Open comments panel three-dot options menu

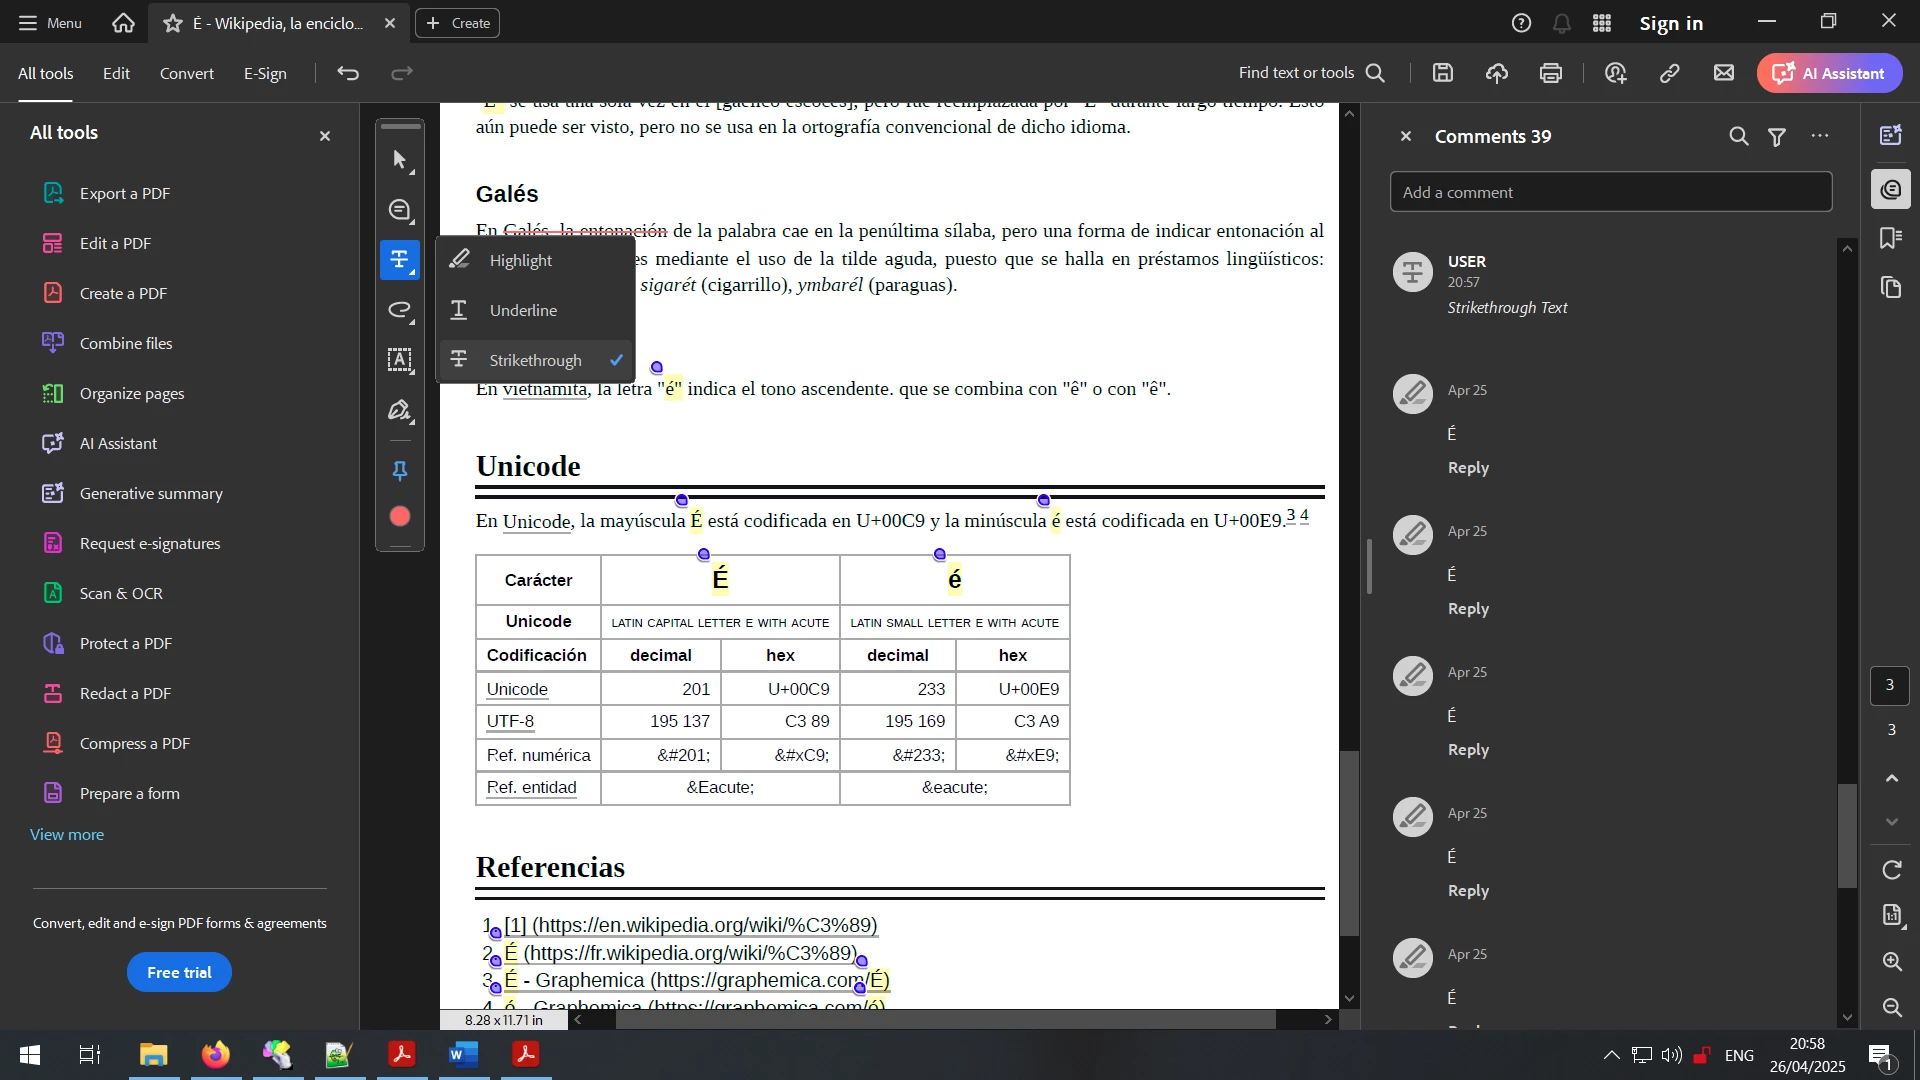point(1820,137)
